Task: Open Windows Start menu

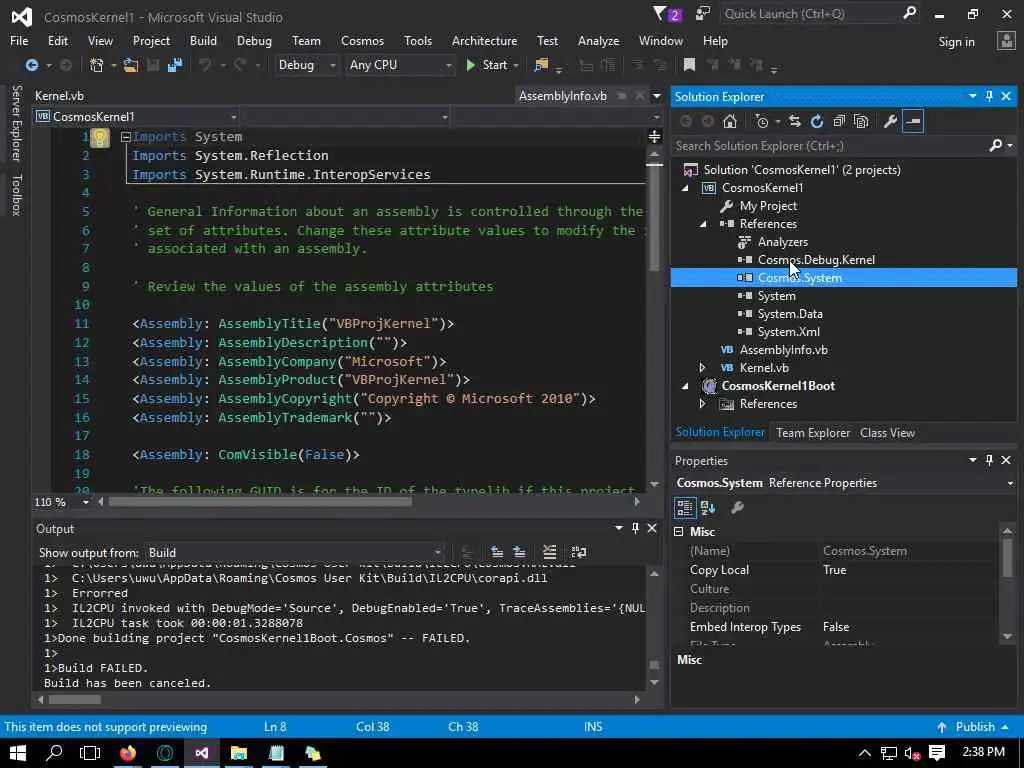Action: coord(18,753)
